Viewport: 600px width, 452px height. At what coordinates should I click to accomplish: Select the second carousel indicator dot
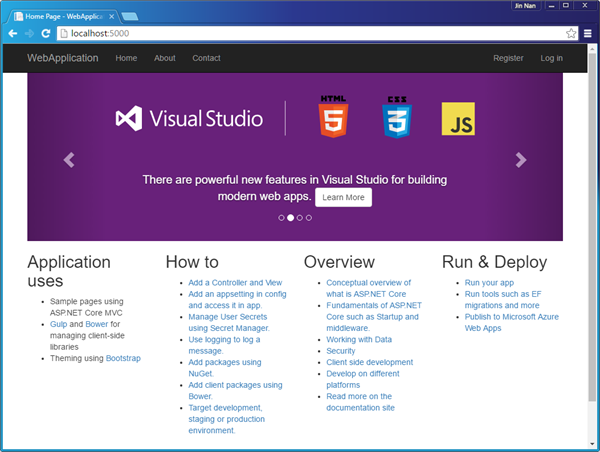click(290, 218)
